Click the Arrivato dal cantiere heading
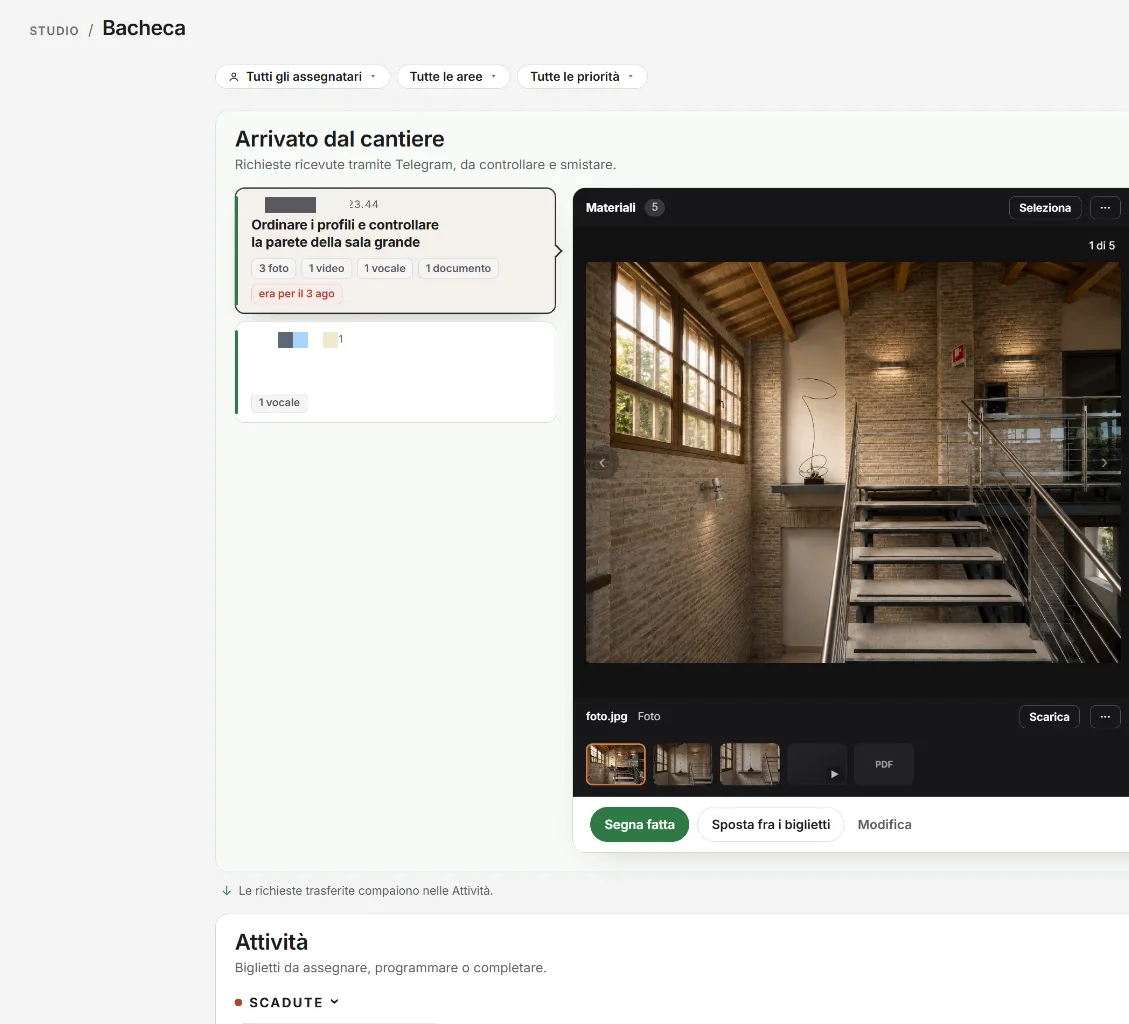Image resolution: width=1129 pixels, height=1024 pixels. coord(339,139)
